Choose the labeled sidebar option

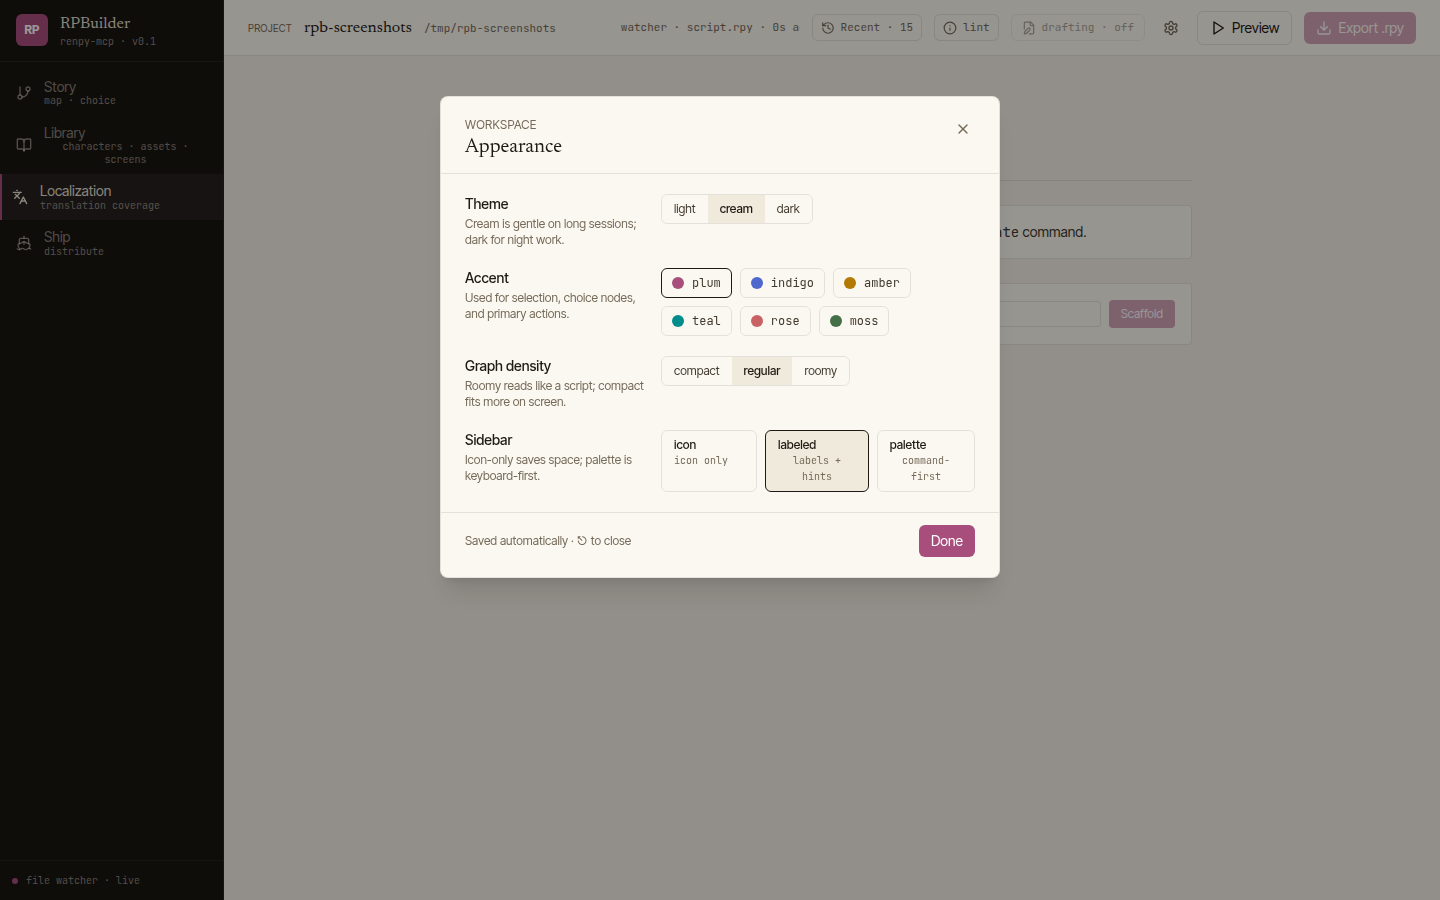pyautogui.click(x=817, y=461)
